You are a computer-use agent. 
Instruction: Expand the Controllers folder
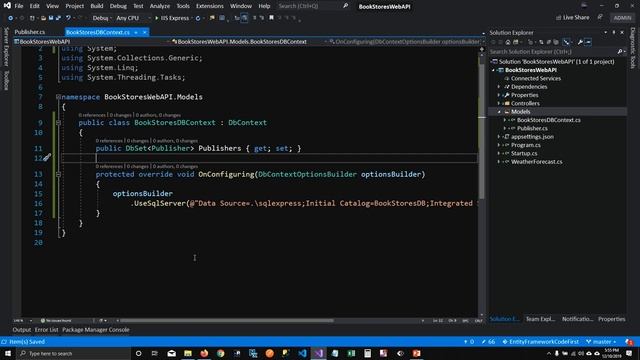(499, 103)
